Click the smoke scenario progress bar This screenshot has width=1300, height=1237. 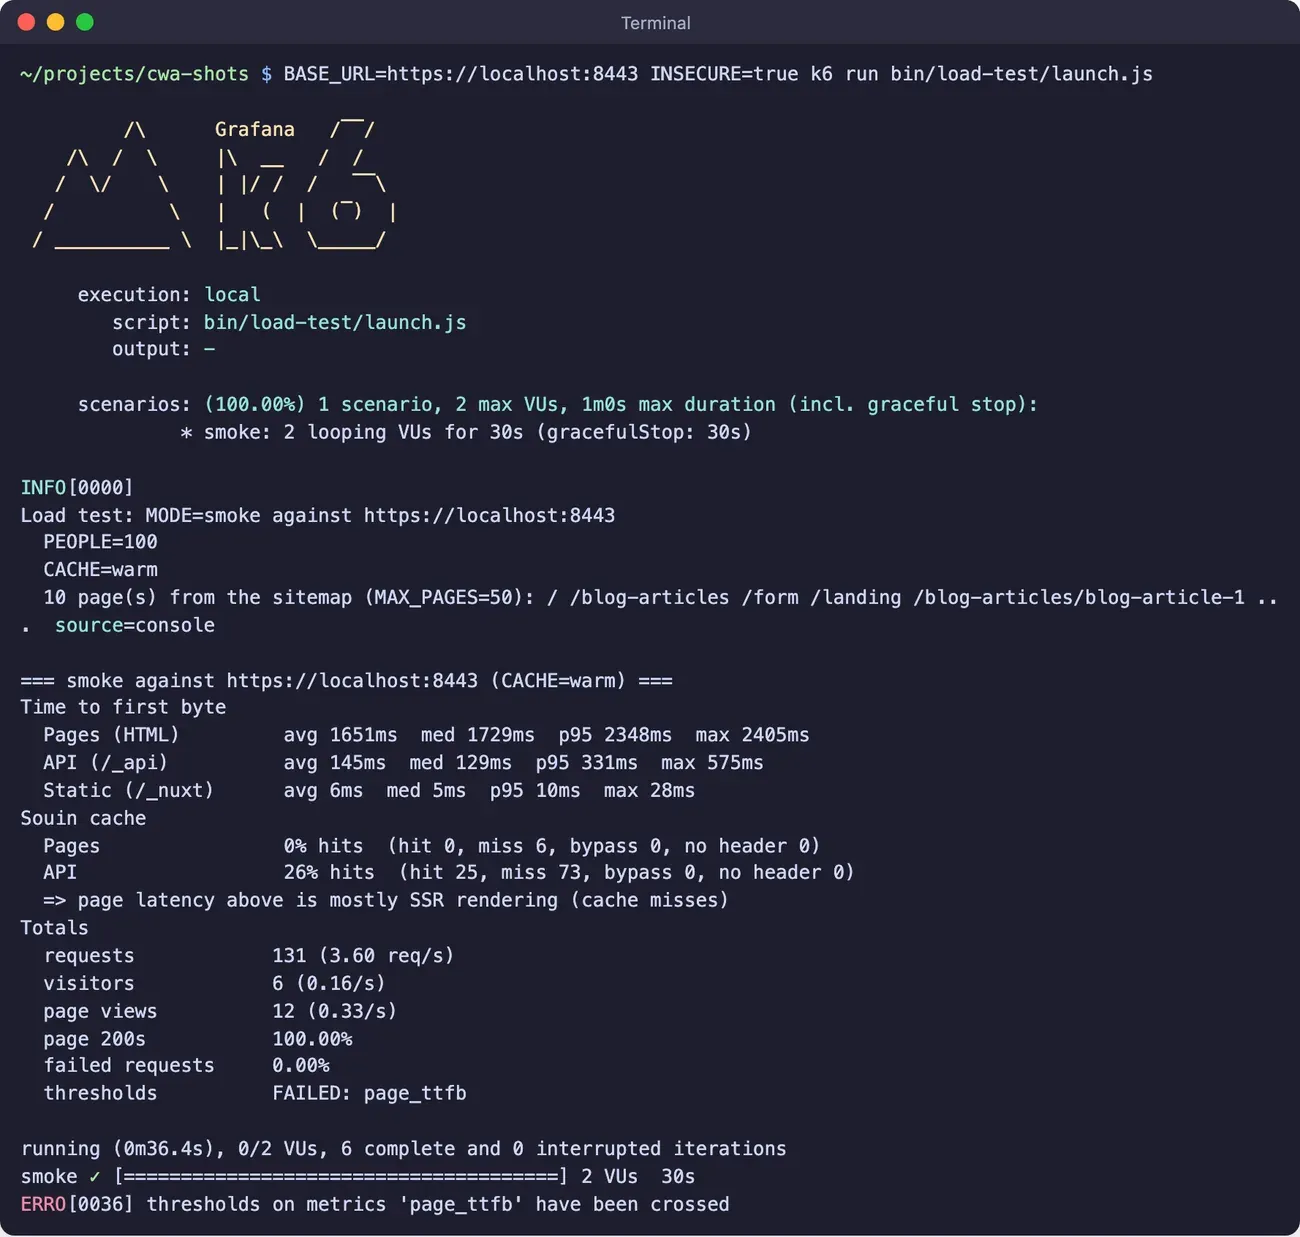coord(341,1177)
